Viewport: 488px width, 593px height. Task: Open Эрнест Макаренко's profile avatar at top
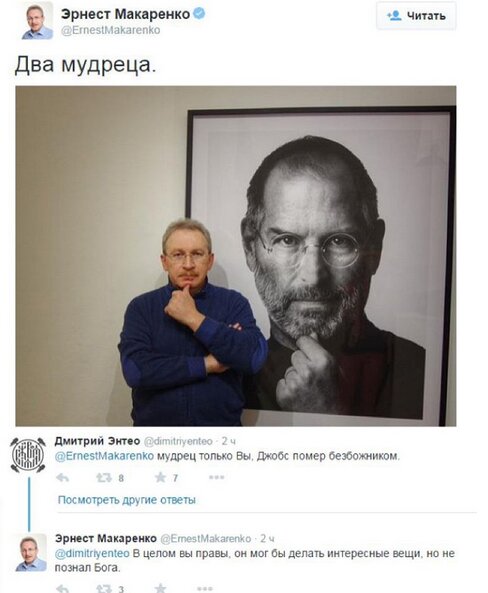[37, 22]
